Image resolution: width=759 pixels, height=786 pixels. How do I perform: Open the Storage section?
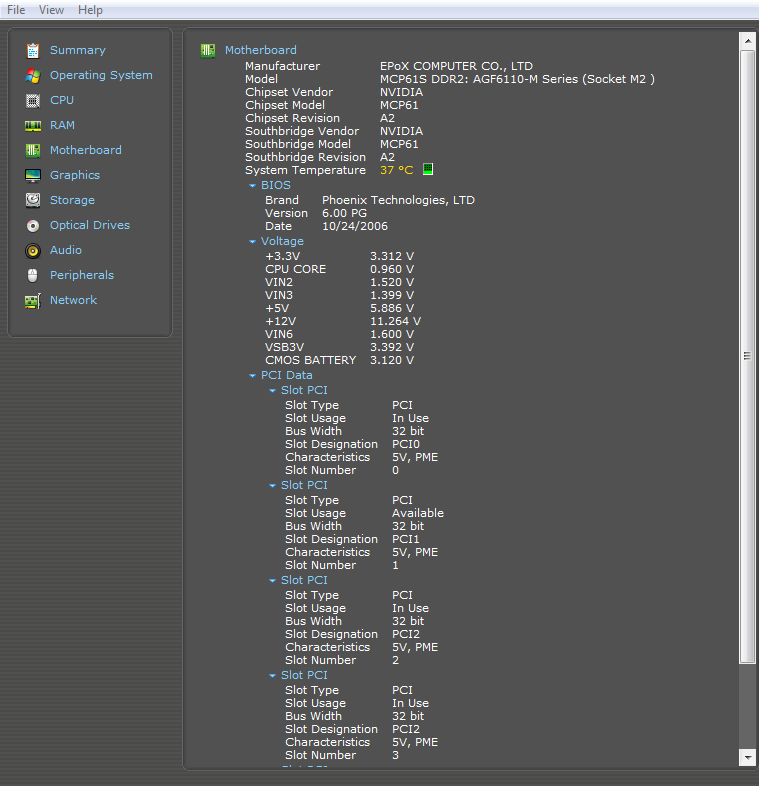click(x=72, y=200)
